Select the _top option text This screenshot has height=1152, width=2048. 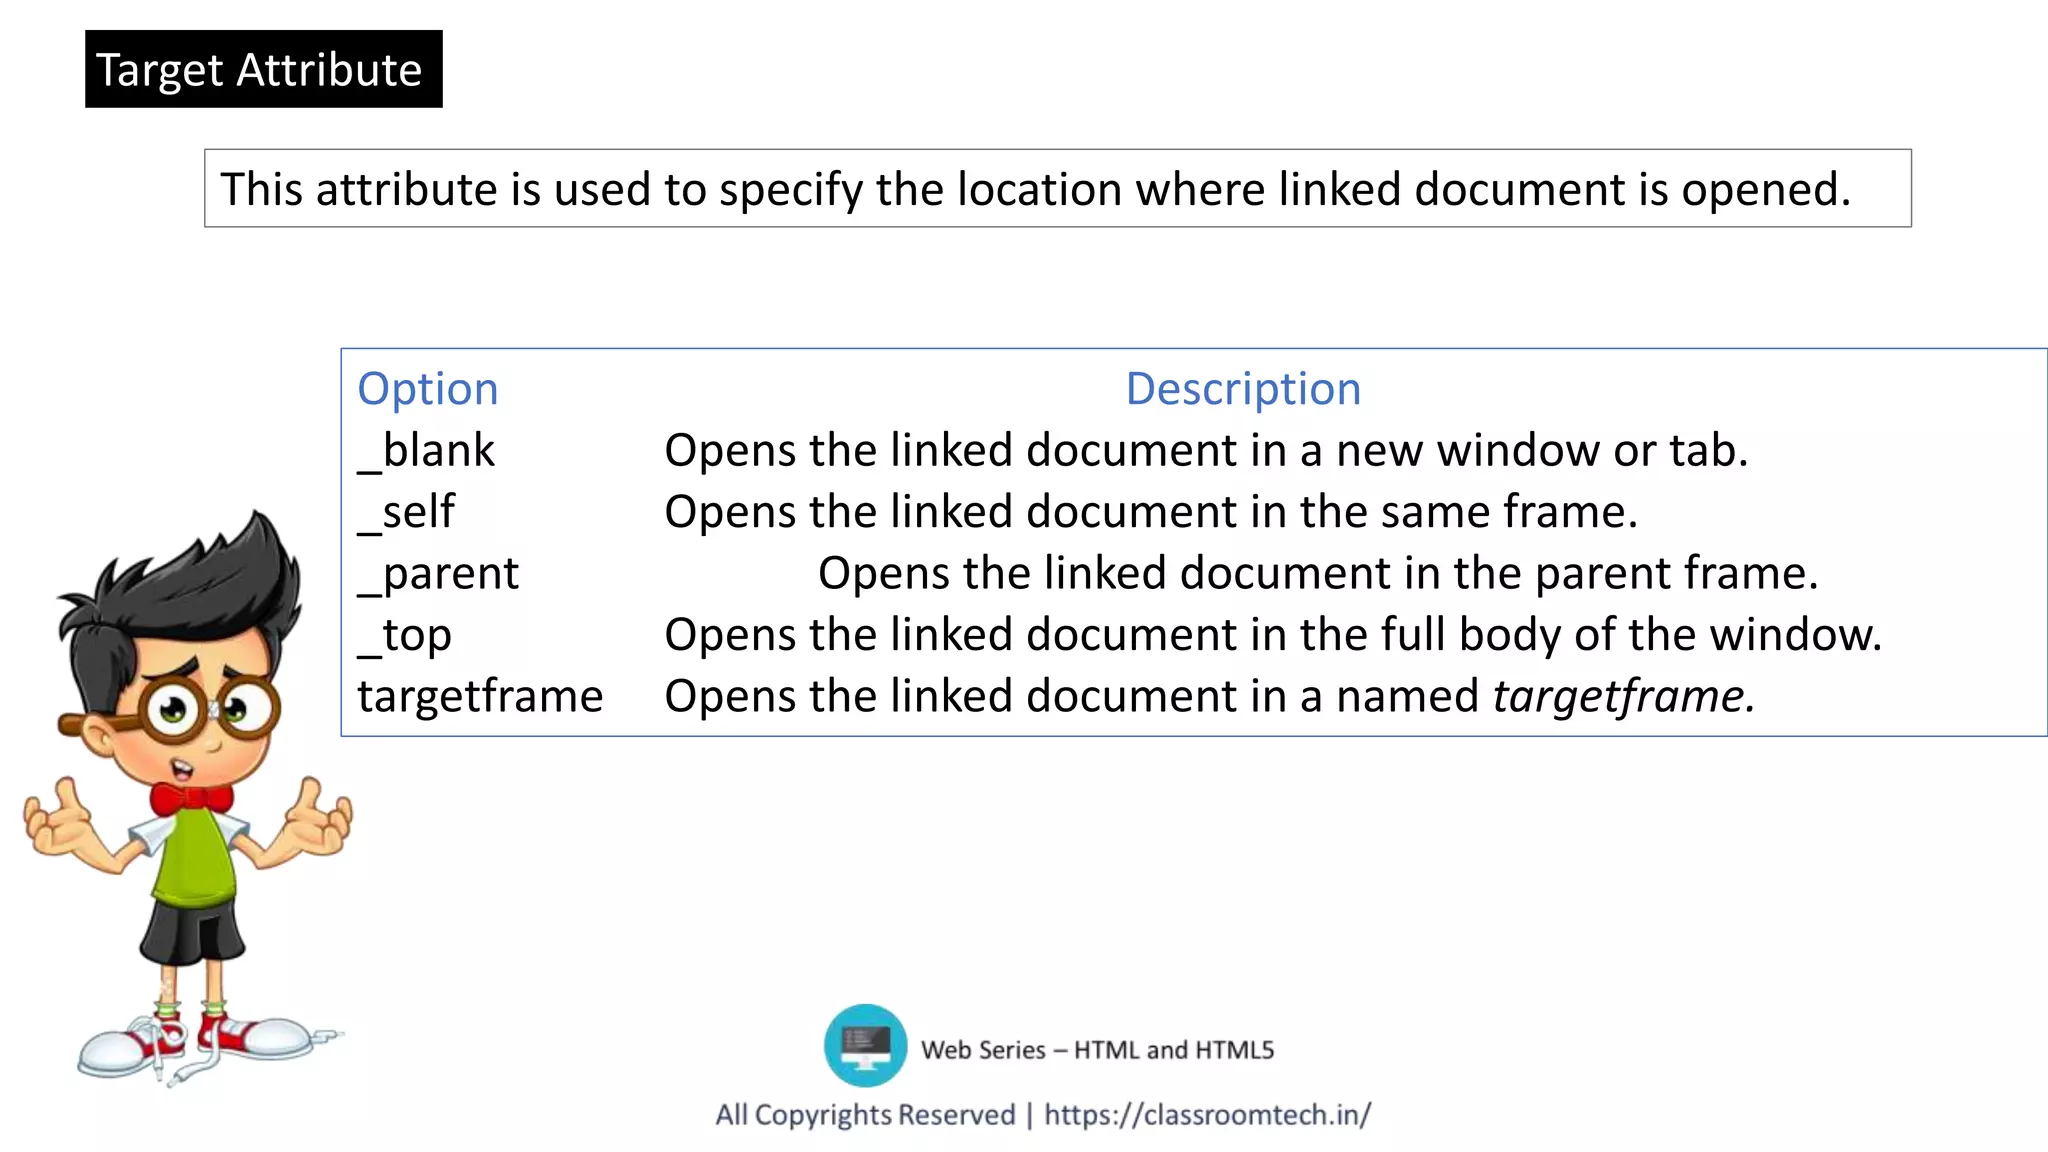[405, 635]
